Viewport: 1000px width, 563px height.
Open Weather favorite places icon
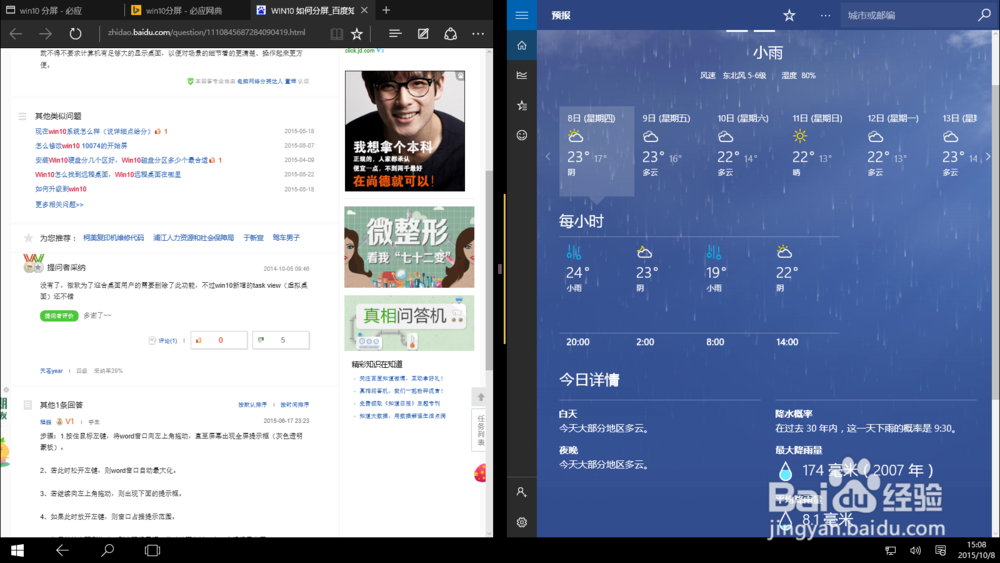click(522, 105)
